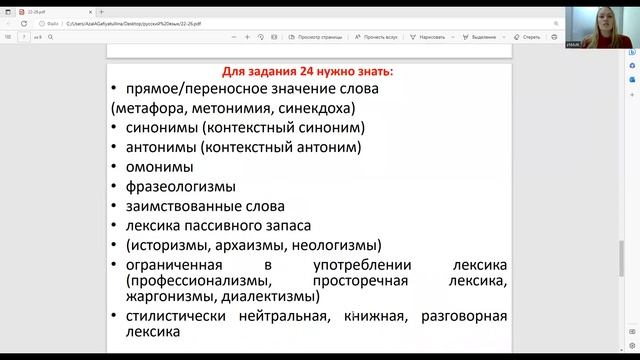The height and width of the screenshot is (360, 640).
Task: Click text 'жаргонизмы, диалектизмы)'
Action: pyautogui.click(x=223, y=296)
